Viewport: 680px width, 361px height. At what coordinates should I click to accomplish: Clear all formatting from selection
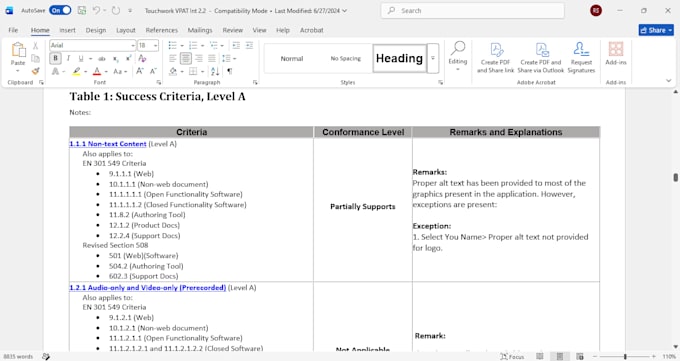coord(142,58)
